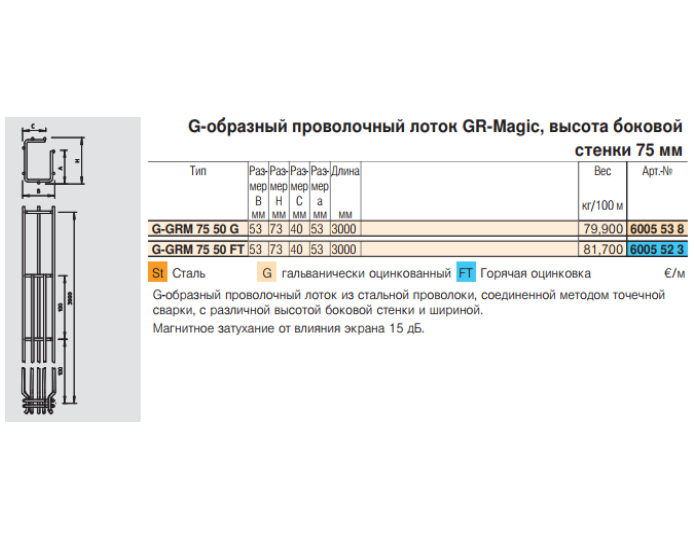
Task: Click the orange St steel badge
Action: [157, 273]
